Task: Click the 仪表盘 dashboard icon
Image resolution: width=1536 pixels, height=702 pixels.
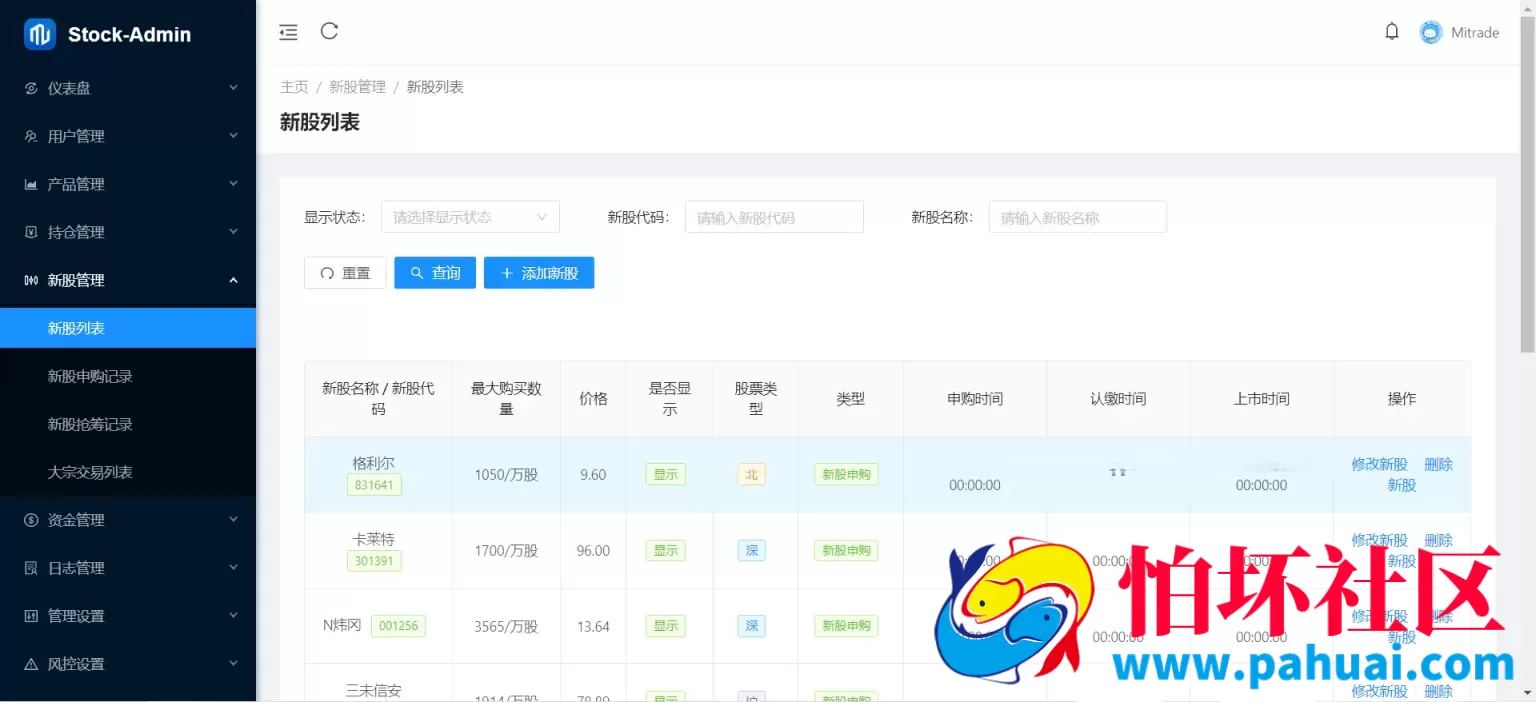Action: tap(31, 88)
